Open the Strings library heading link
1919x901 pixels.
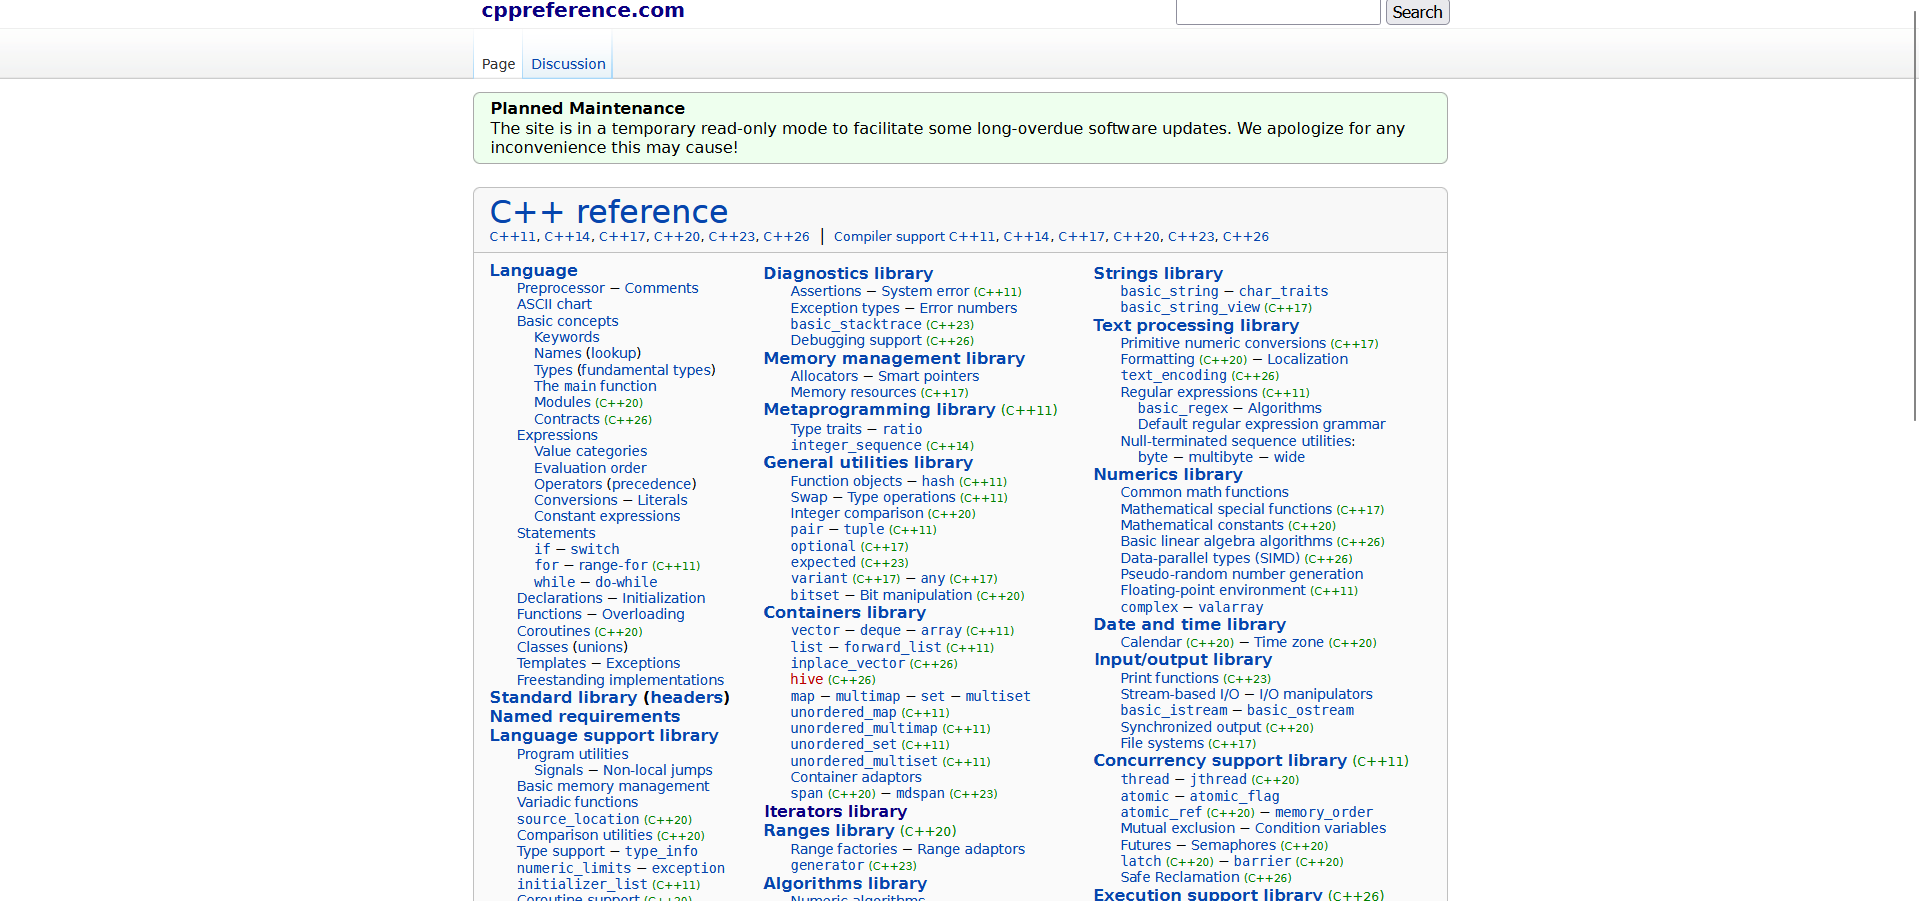point(1157,274)
